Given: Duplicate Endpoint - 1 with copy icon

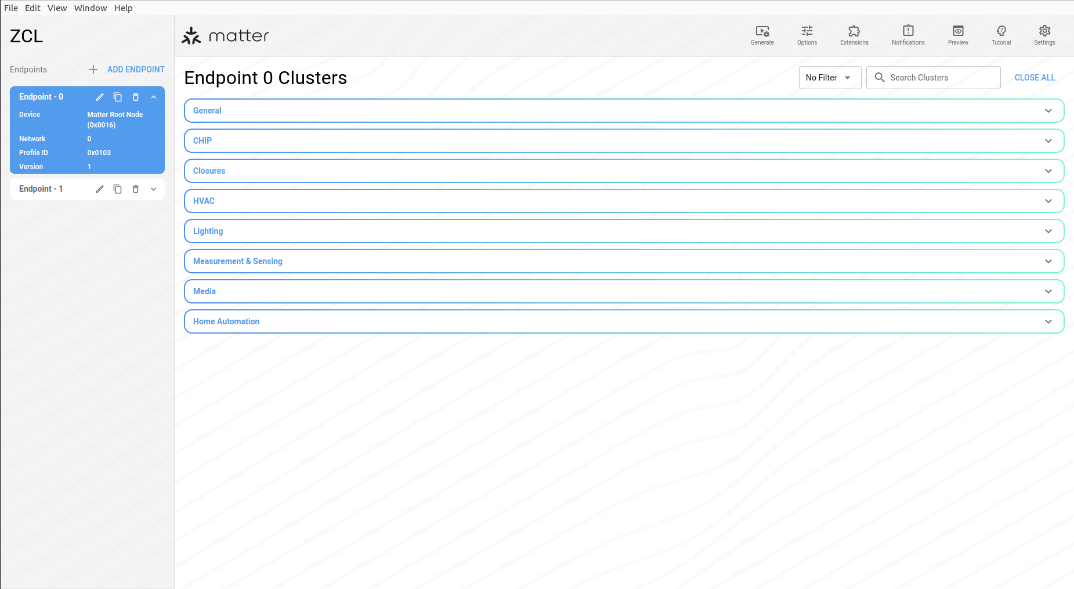Looking at the screenshot, I should point(117,189).
